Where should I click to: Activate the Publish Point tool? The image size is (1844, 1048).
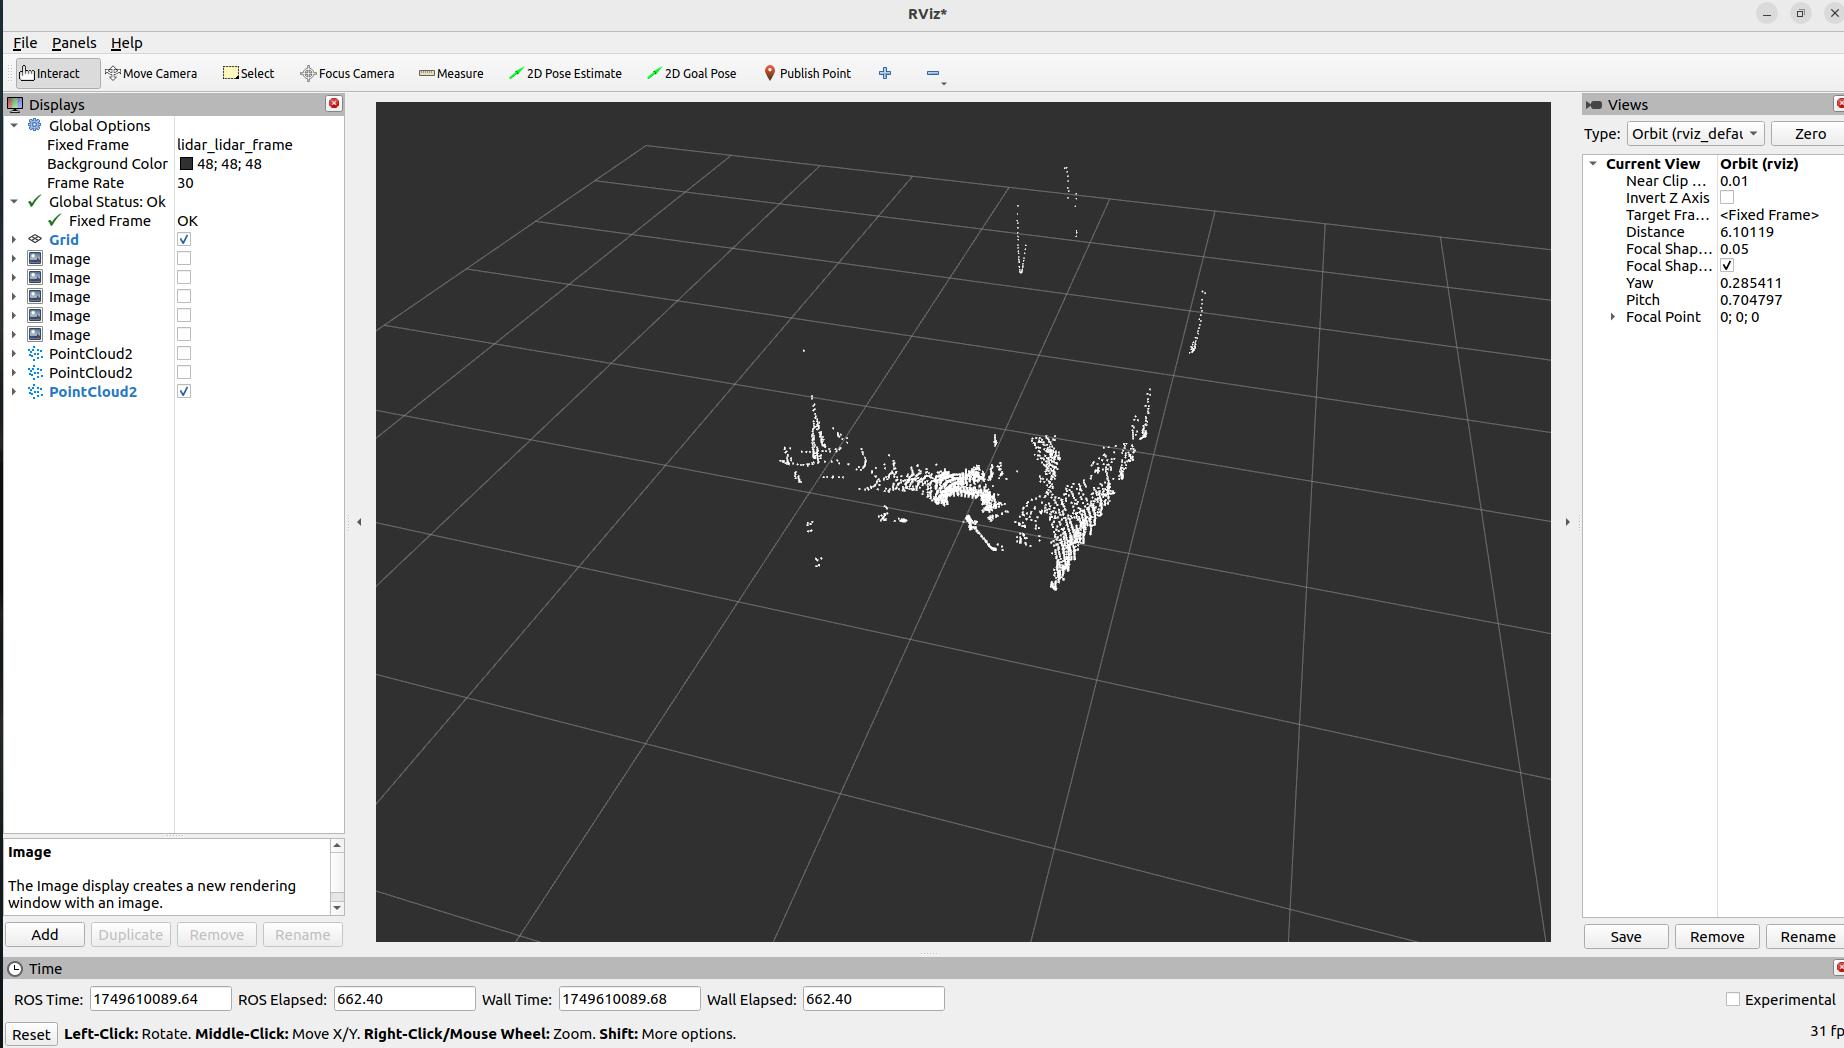point(807,73)
